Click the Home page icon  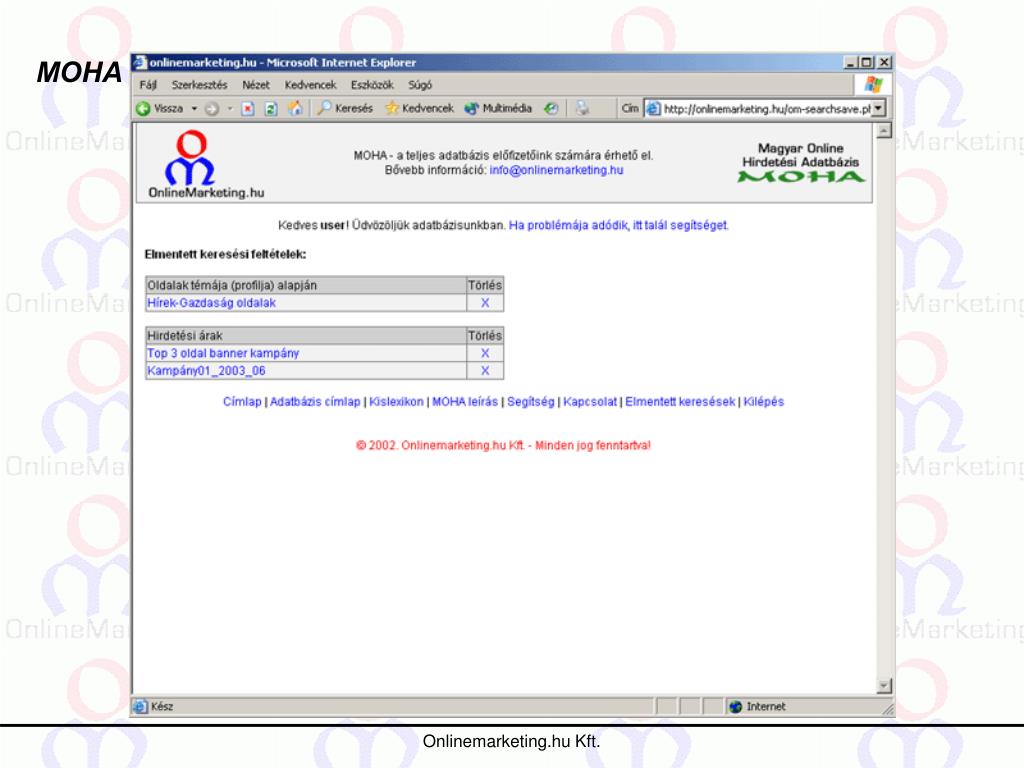point(295,108)
